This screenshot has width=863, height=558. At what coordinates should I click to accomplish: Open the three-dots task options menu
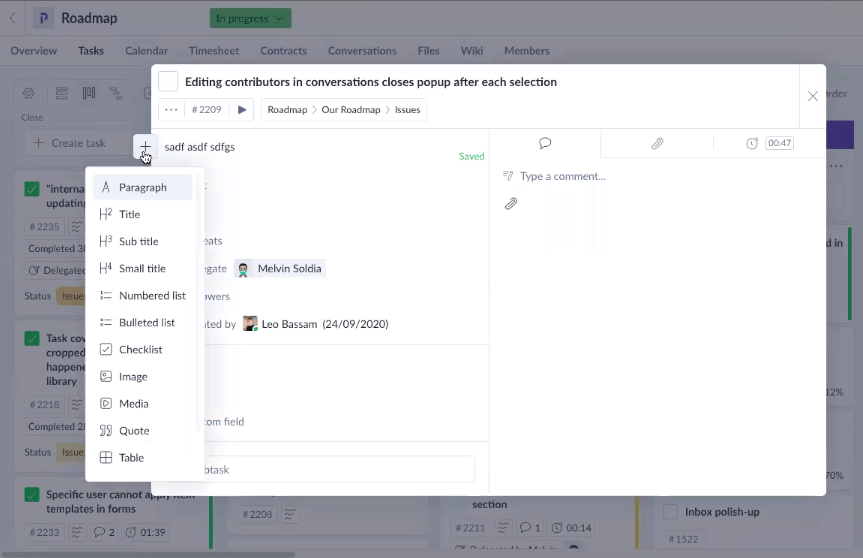[x=171, y=110]
